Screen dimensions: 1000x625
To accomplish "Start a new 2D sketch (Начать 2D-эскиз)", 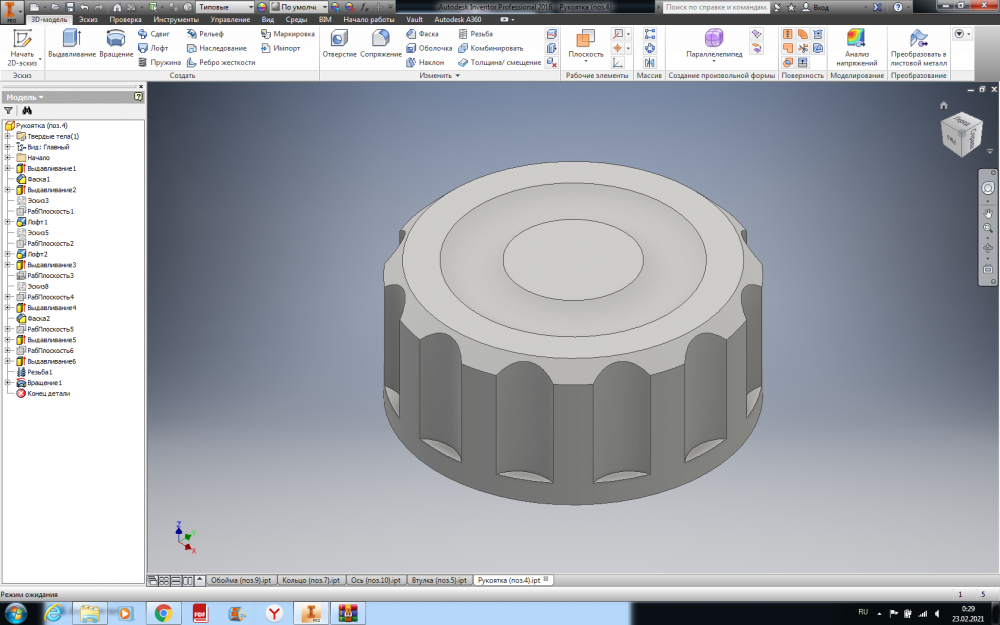I will pyautogui.click(x=21, y=46).
